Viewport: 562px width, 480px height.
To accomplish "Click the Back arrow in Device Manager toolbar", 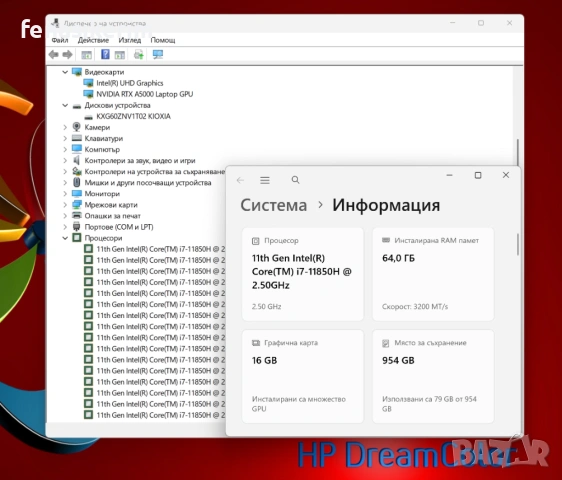I will (x=53, y=55).
